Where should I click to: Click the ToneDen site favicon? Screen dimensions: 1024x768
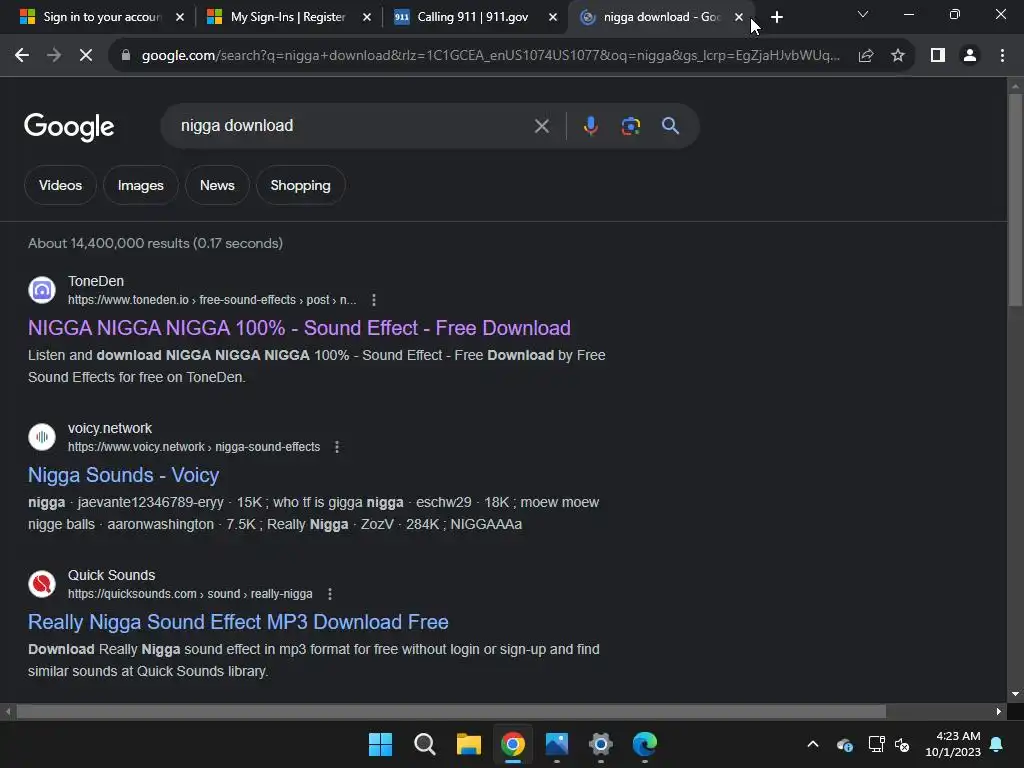[x=42, y=290]
